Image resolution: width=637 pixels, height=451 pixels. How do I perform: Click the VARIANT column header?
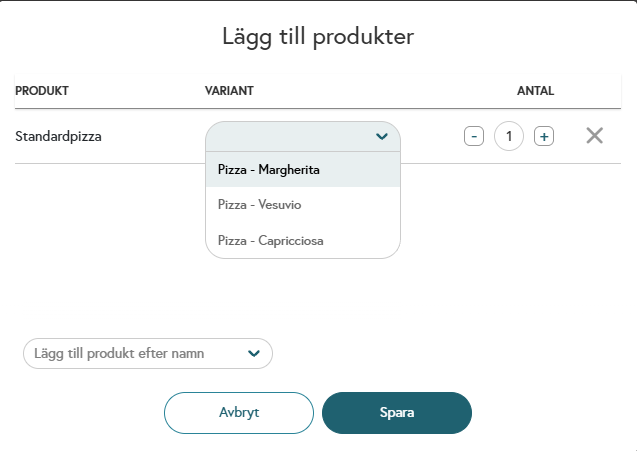tap(229, 91)
